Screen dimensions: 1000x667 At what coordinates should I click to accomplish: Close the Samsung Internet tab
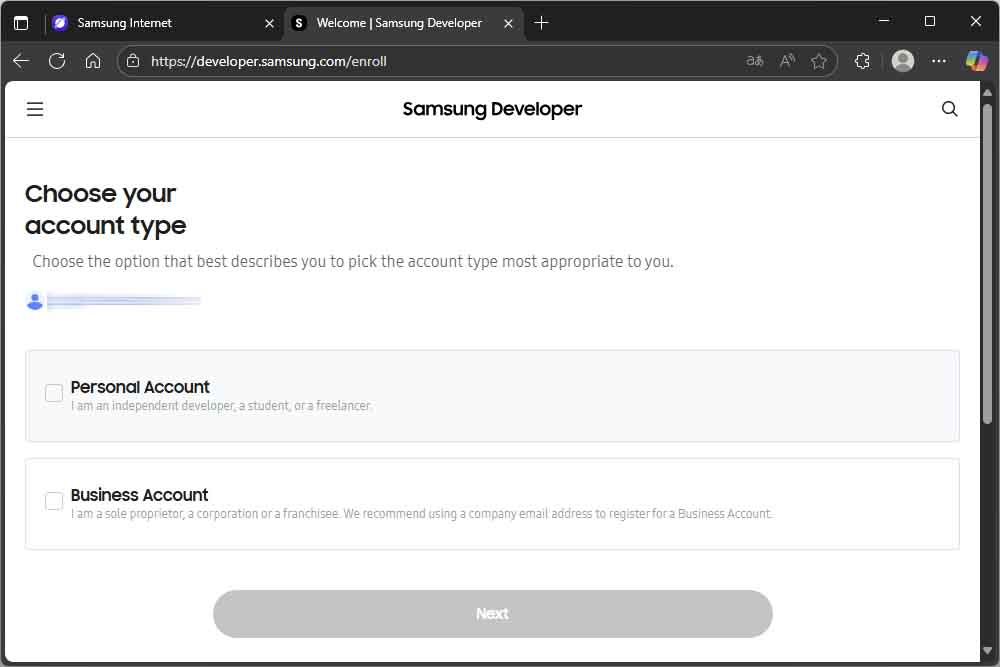tap(270, 24)
